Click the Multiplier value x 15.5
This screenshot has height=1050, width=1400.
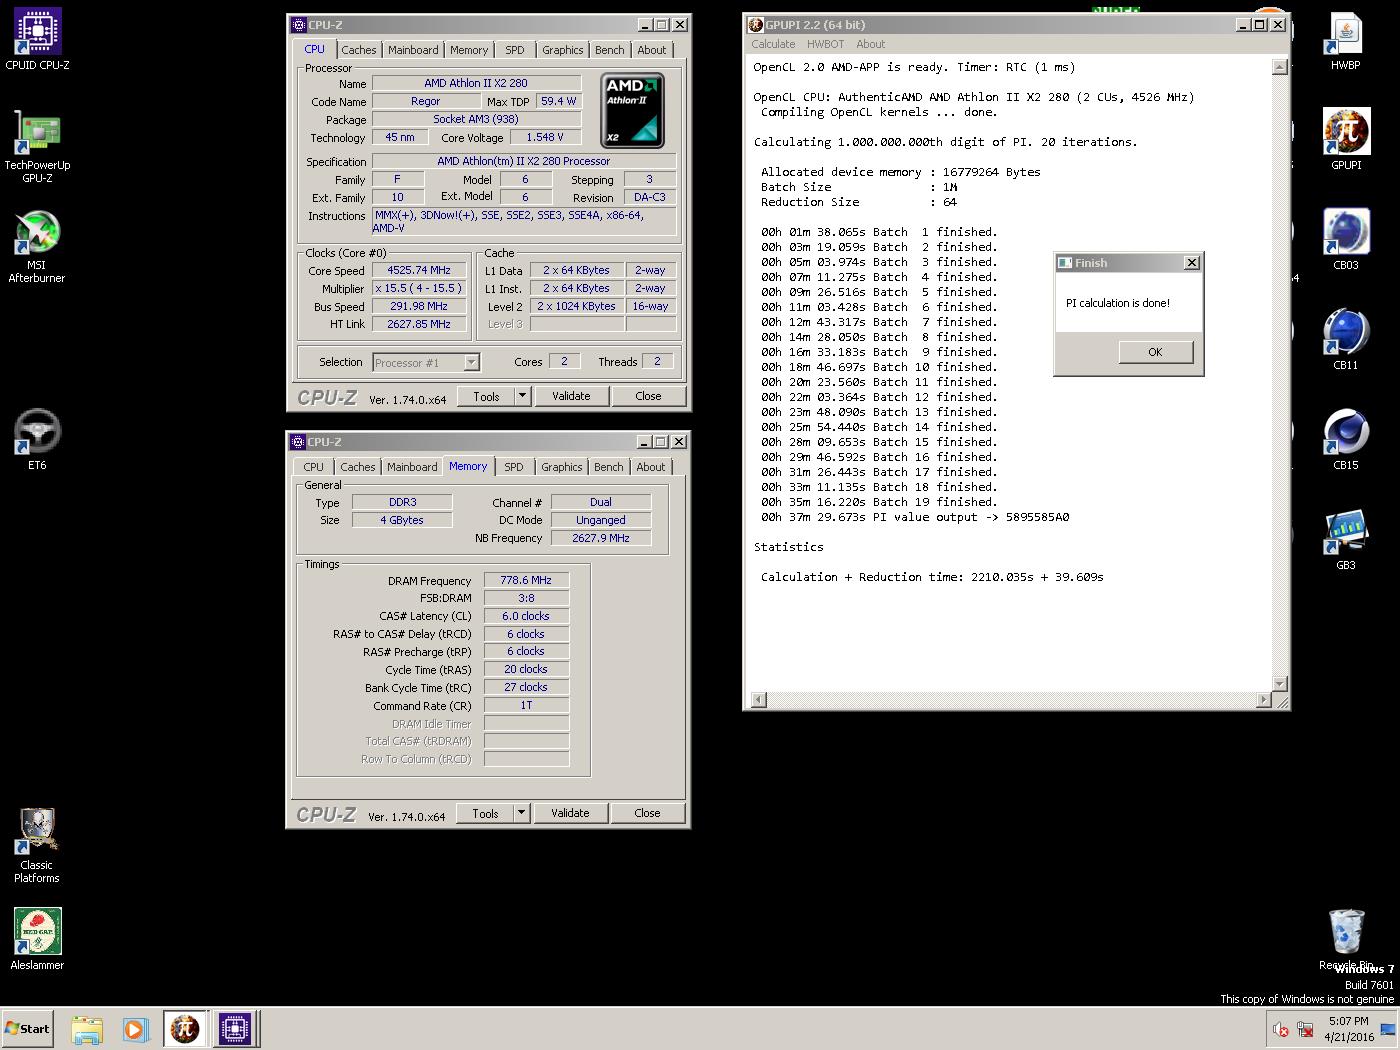[x=420, y=288]
